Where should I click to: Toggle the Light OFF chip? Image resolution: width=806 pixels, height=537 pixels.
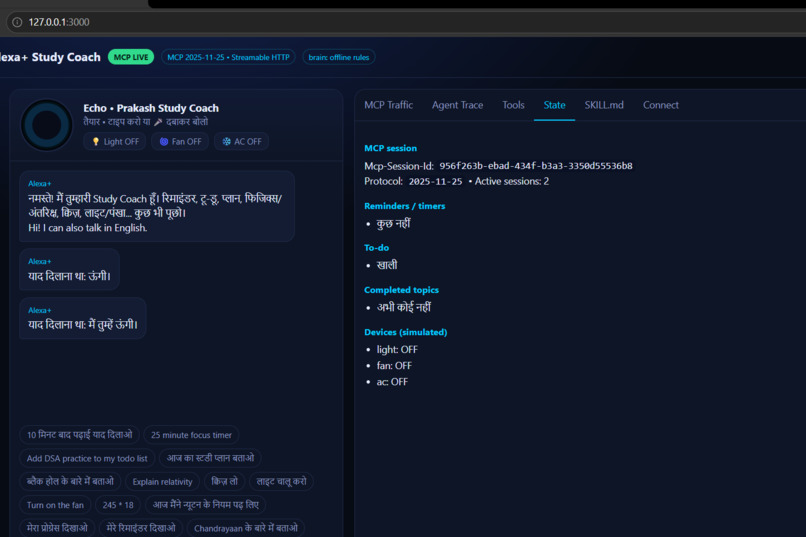pyautogui.click(x=115, y=141)
